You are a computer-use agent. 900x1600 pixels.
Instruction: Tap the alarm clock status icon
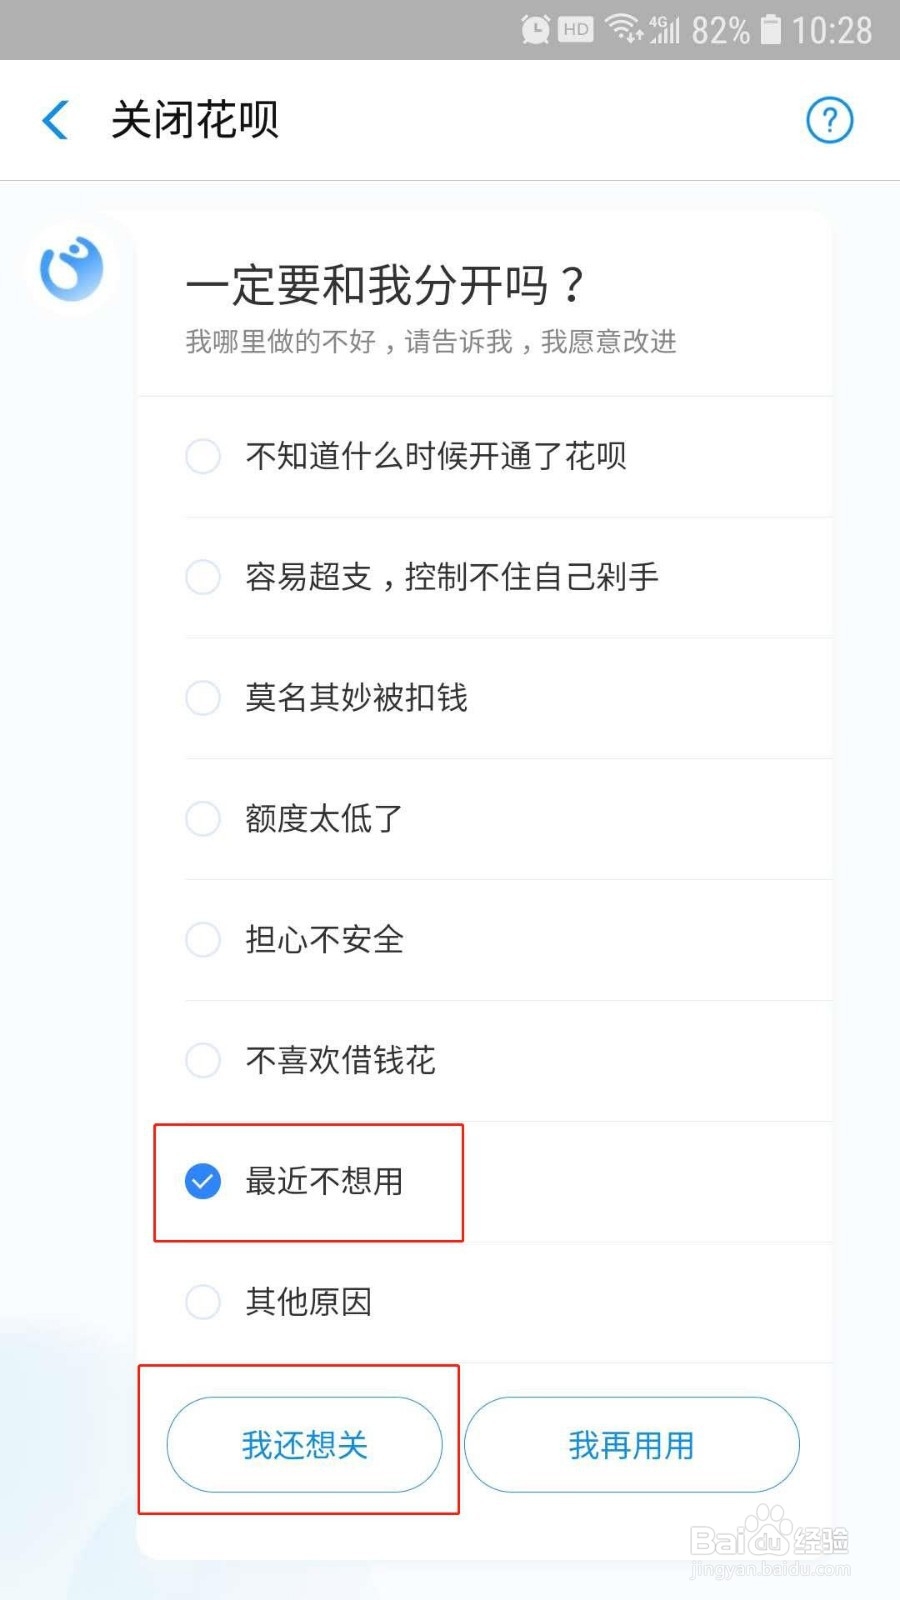click(x=535, y=30)
